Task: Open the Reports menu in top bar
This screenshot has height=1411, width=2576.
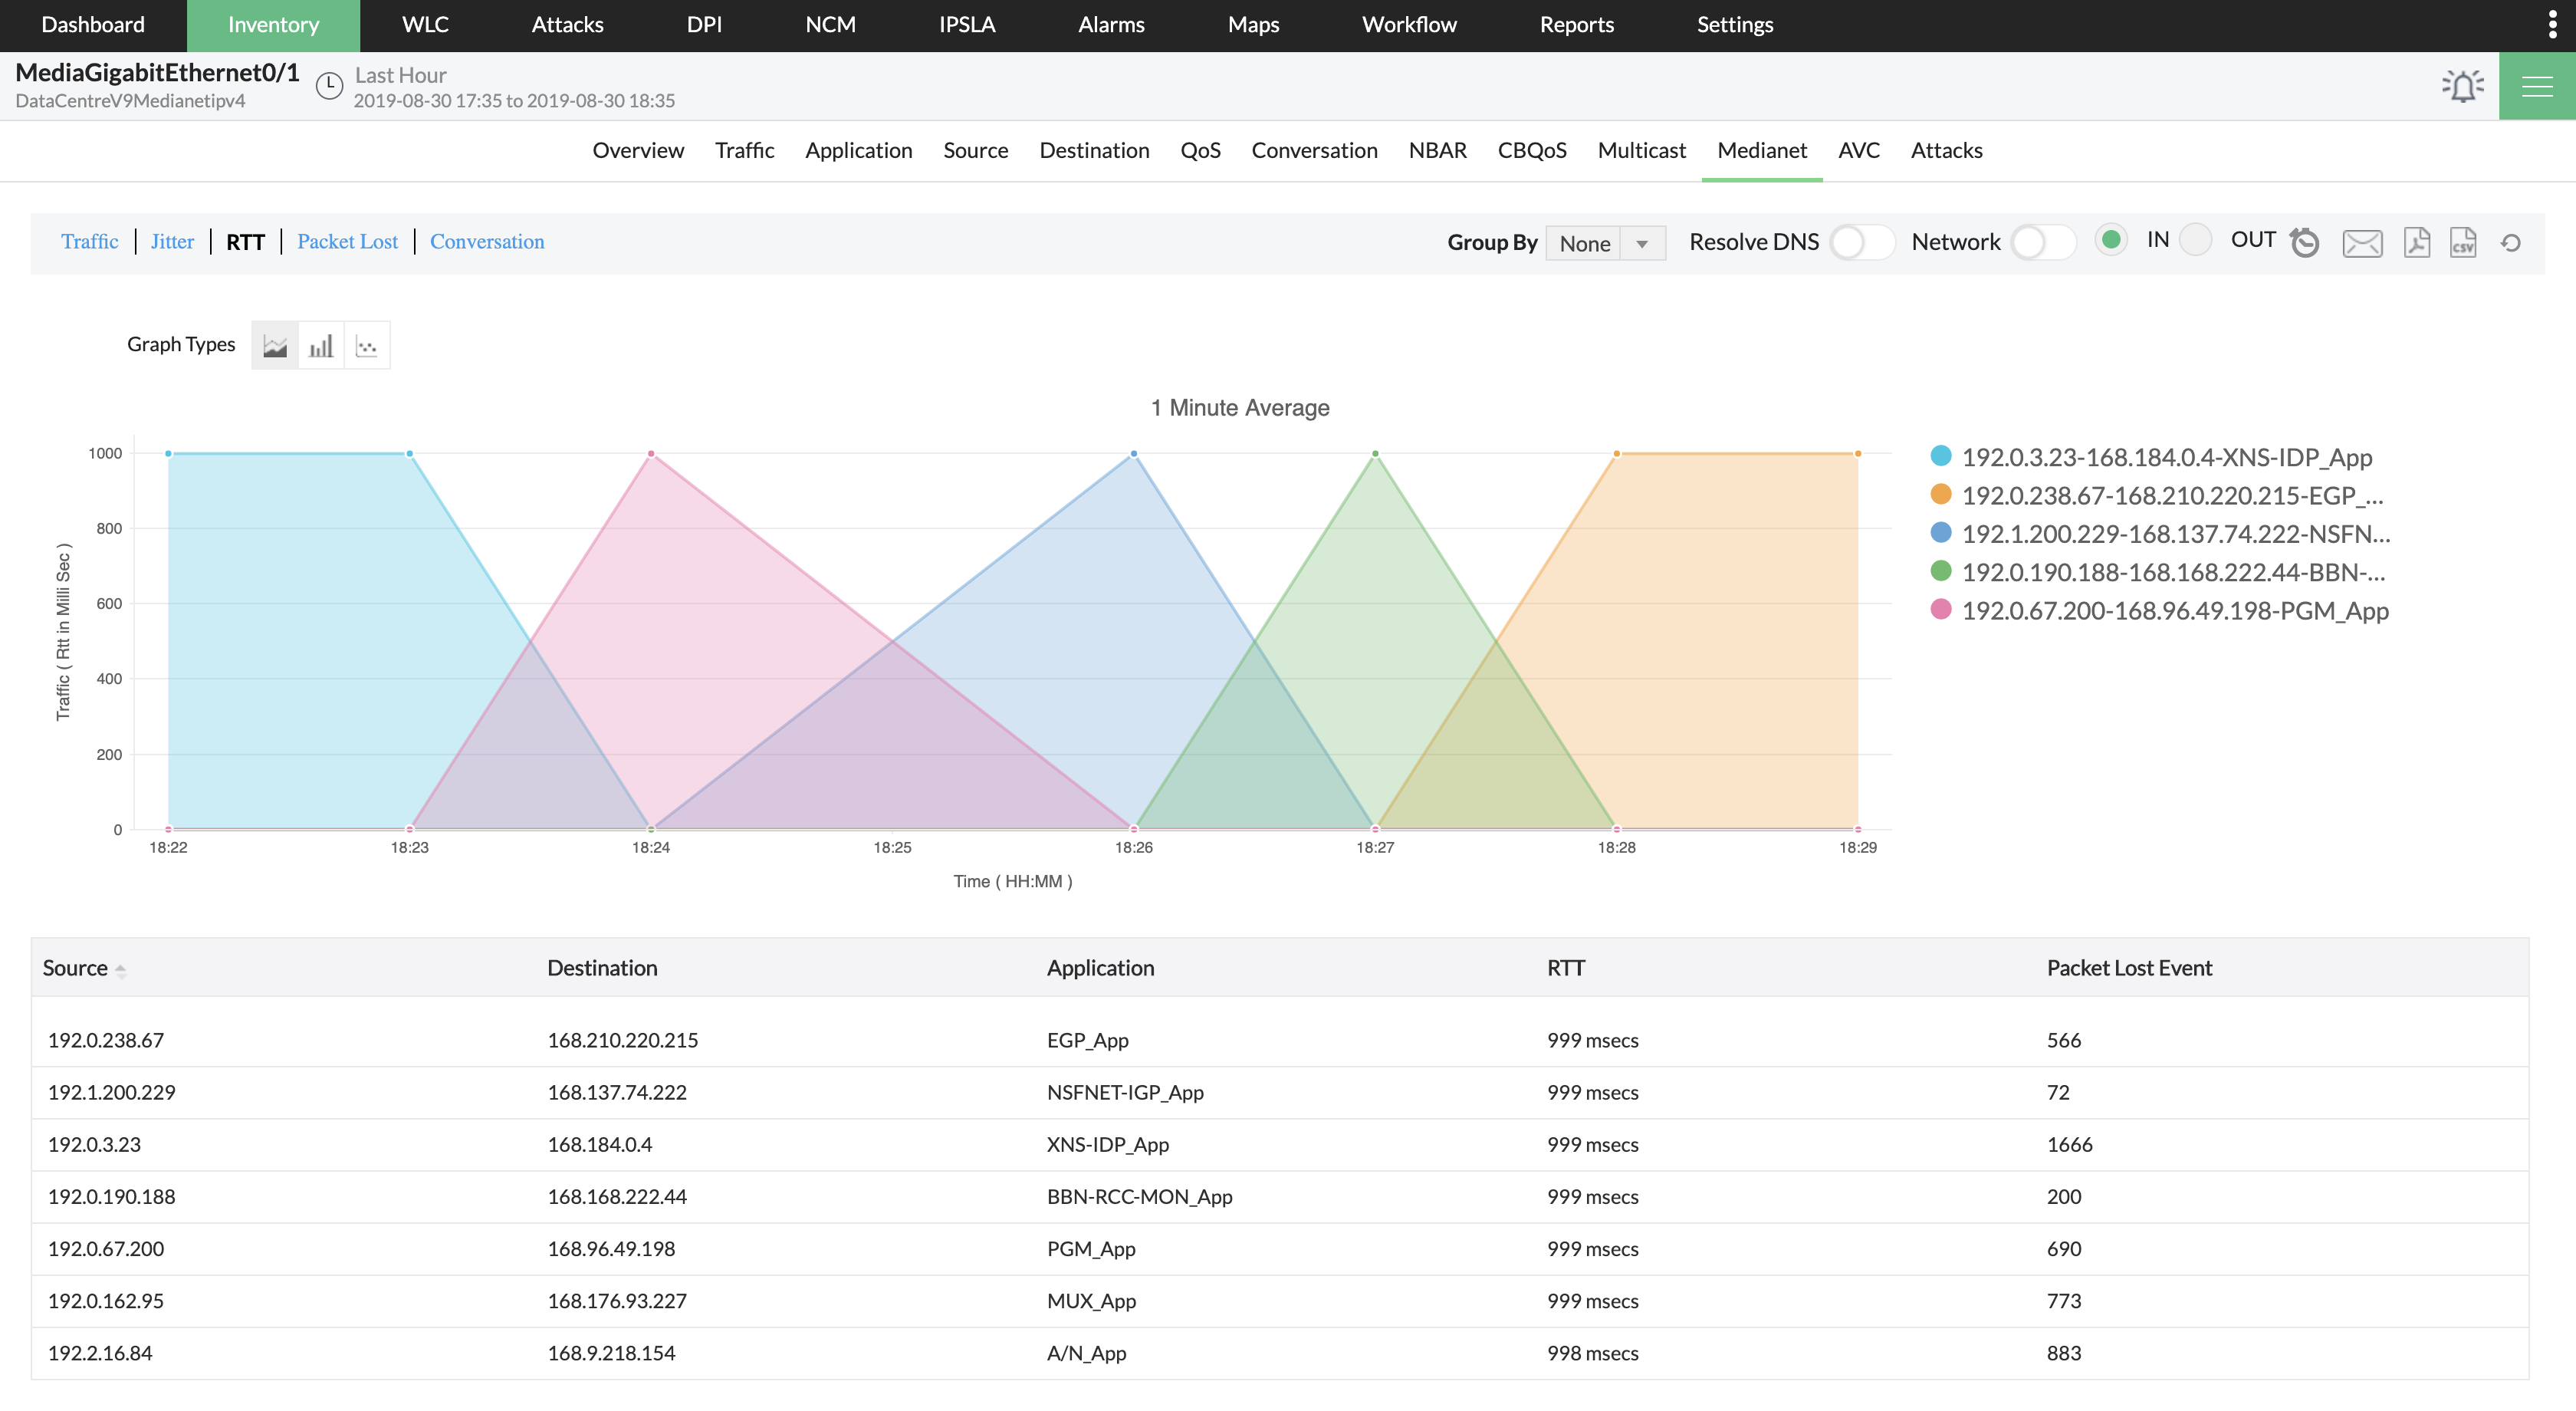Action: (x=1576, y=25)
